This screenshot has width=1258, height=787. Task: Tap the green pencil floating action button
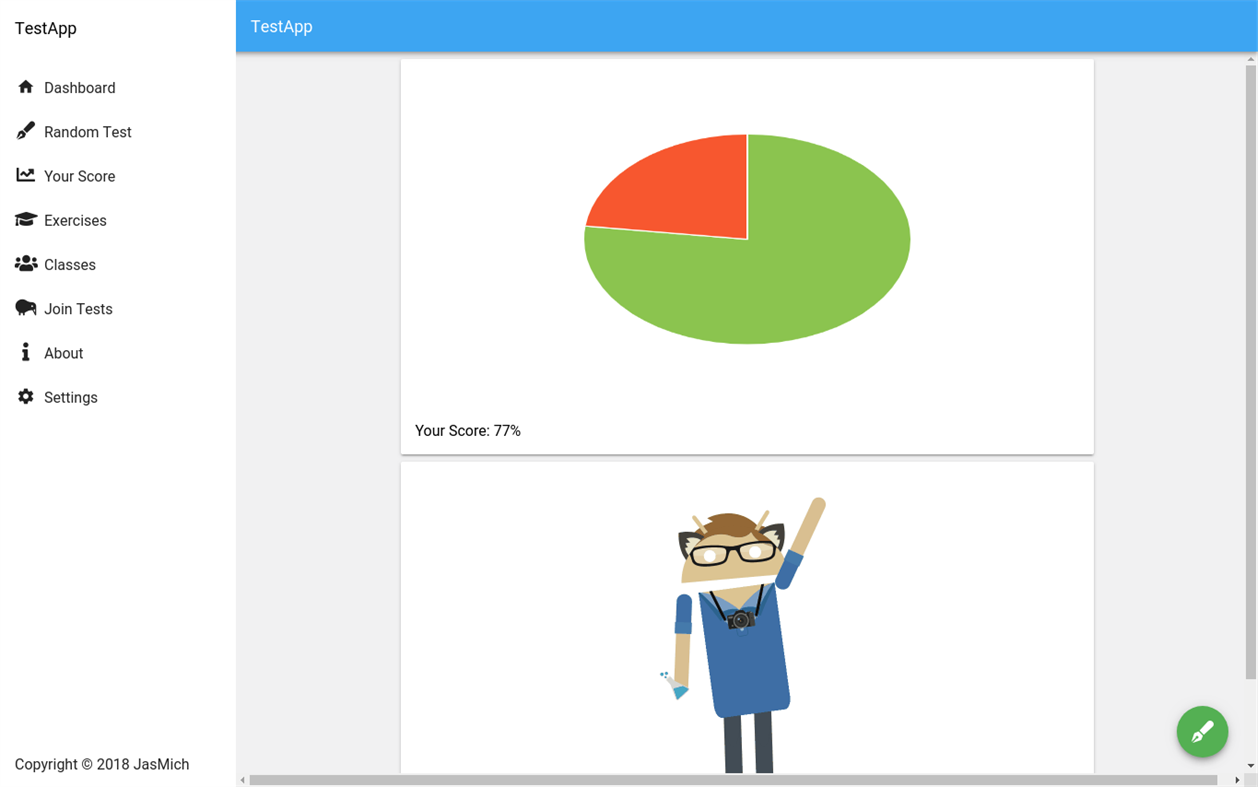tap(1202, 732)
